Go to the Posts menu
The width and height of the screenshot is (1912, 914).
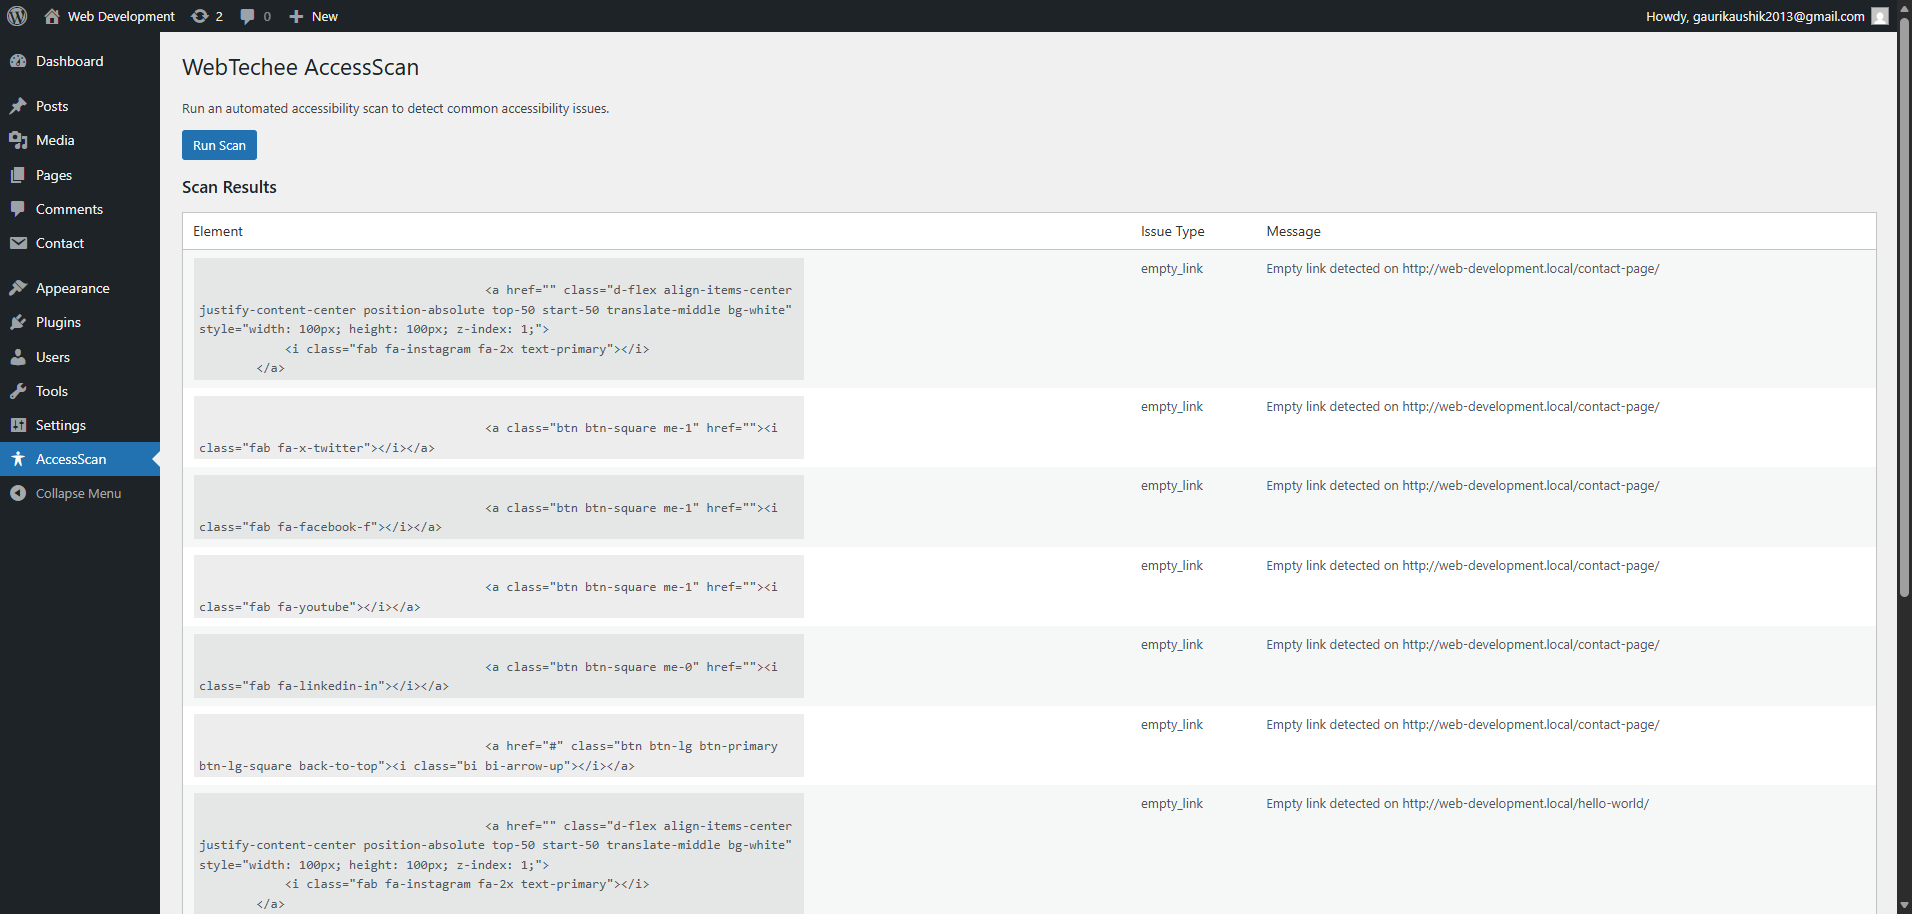tap(80, 106)
